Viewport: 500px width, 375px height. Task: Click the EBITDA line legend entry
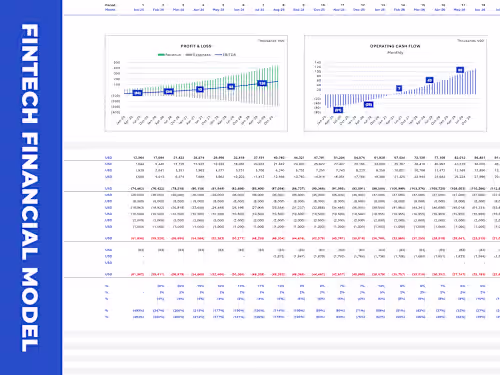coord(226,55)
